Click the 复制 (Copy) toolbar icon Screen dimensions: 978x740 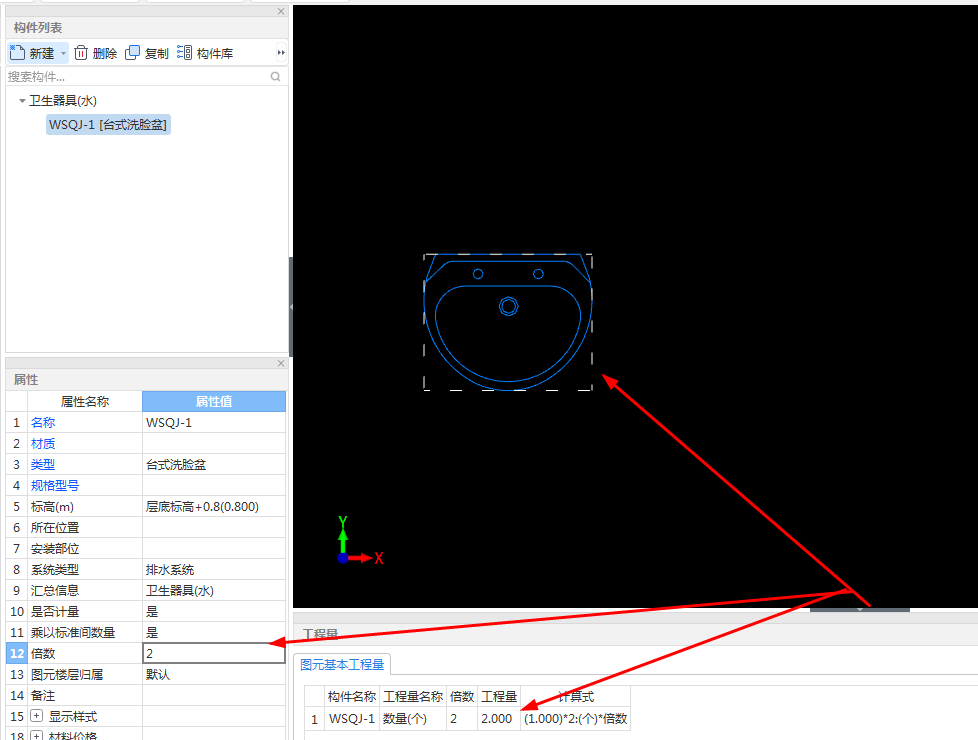coord(132,53)
